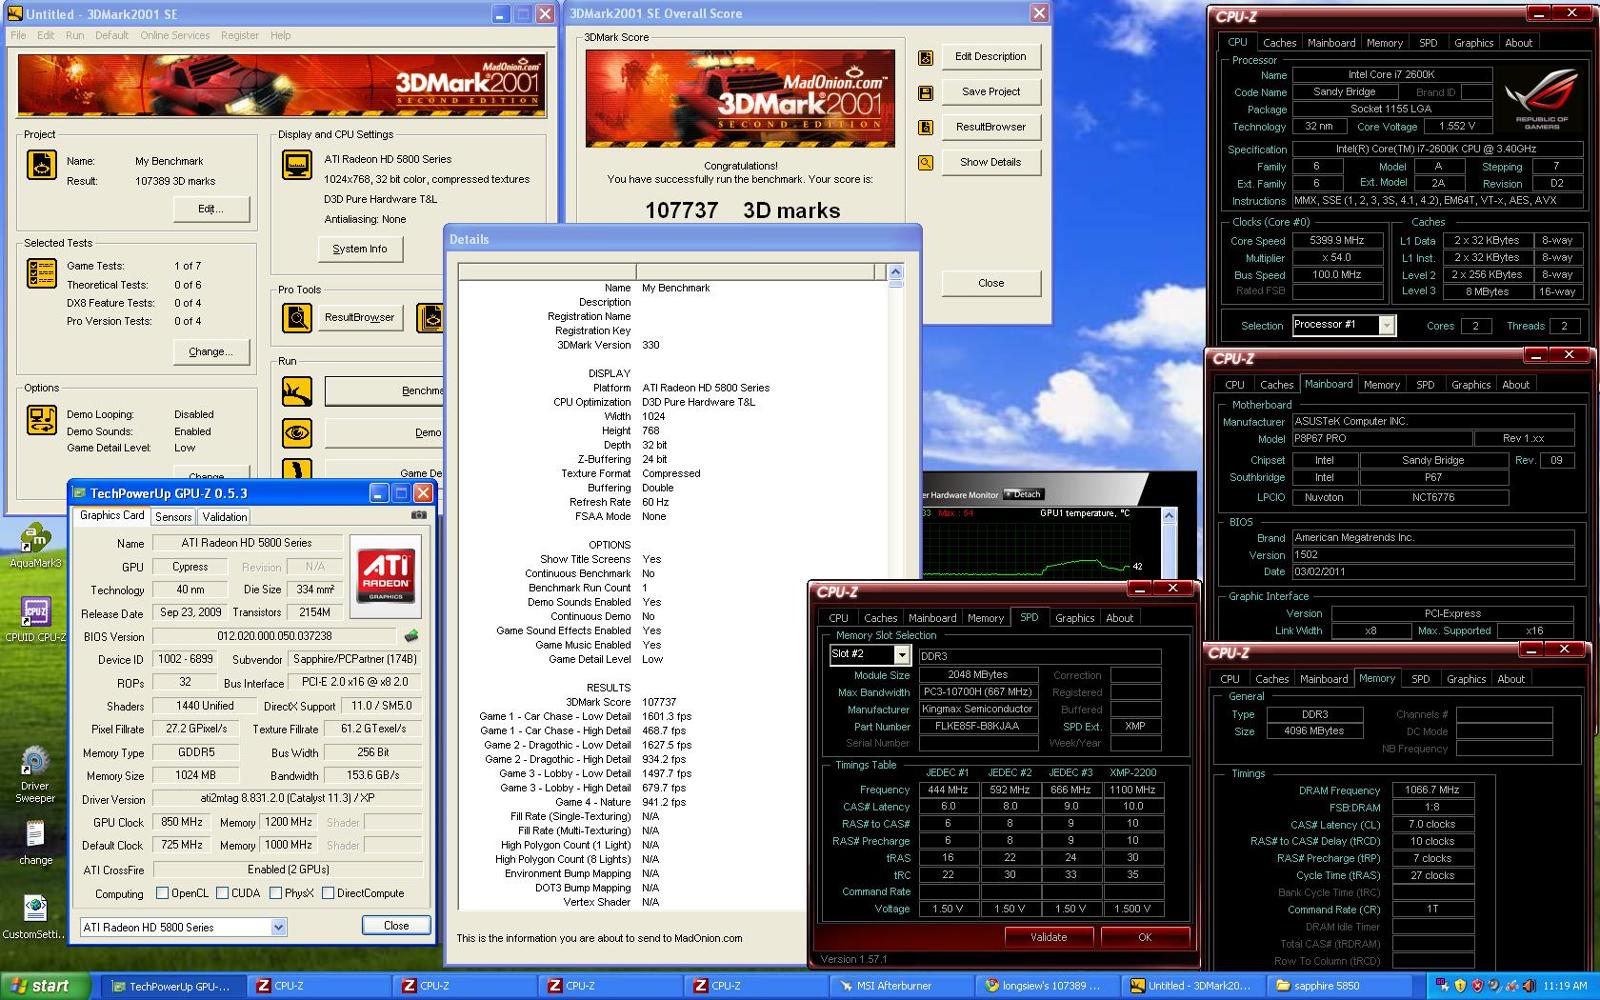Click the MSI Afterburner taskbar item
The height and width of the screenshot is (1000, 1600).
pos(902,986)
